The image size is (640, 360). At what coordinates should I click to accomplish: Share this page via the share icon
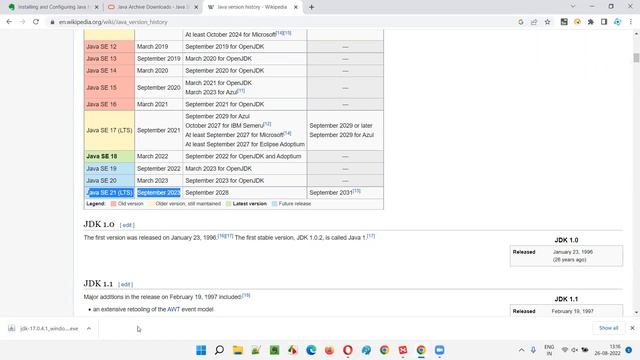534,22
